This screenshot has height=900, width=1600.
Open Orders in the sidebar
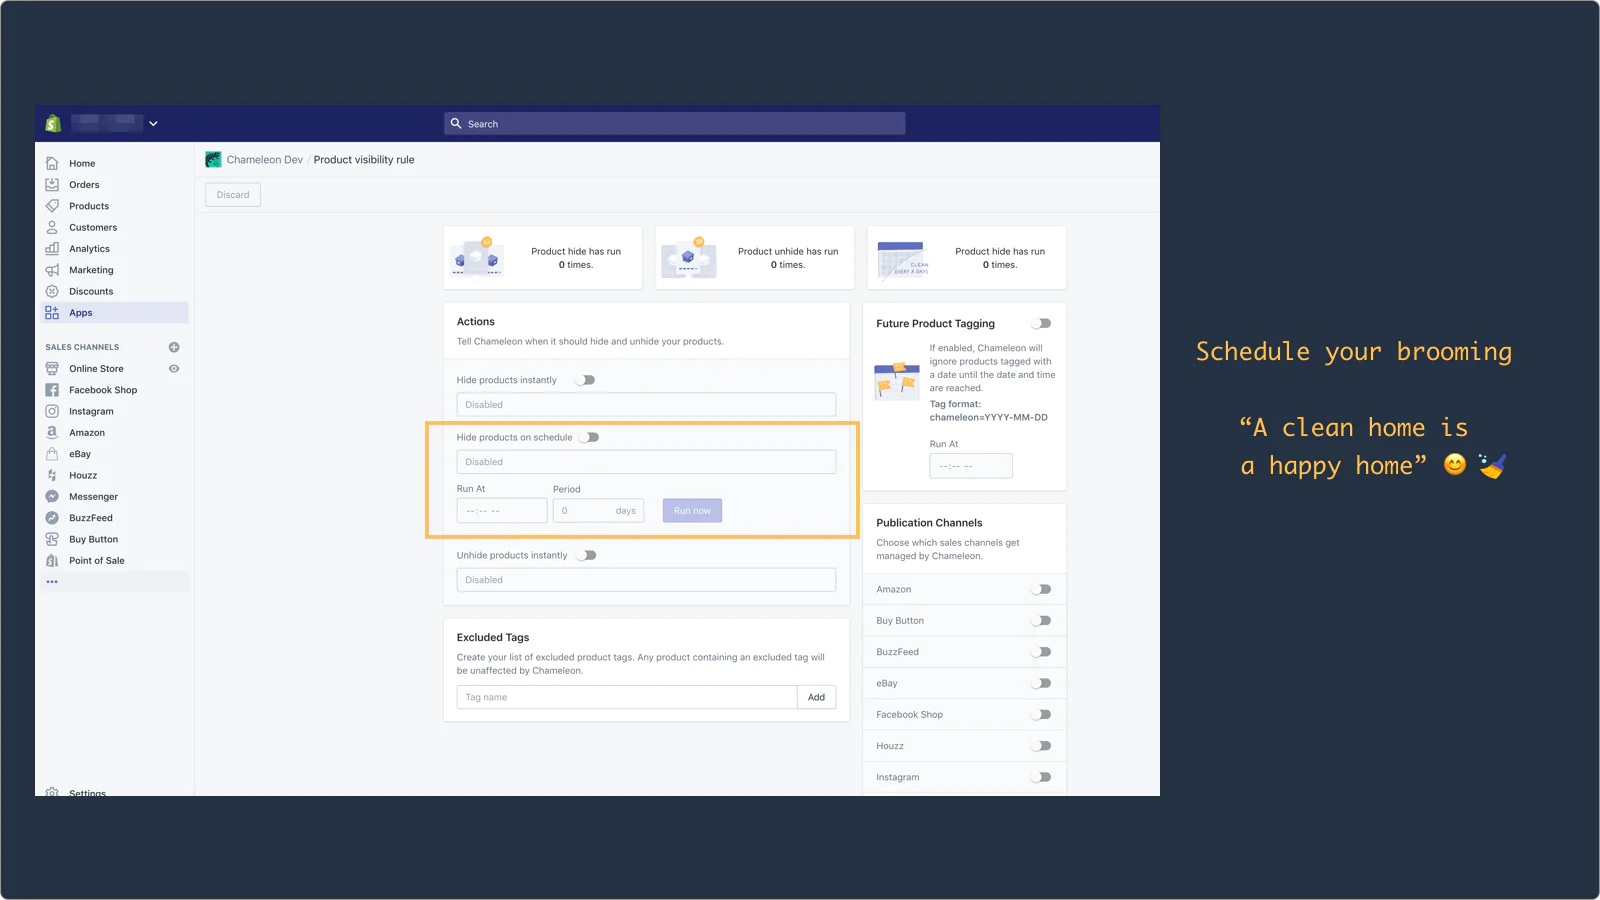click(84, 185)
